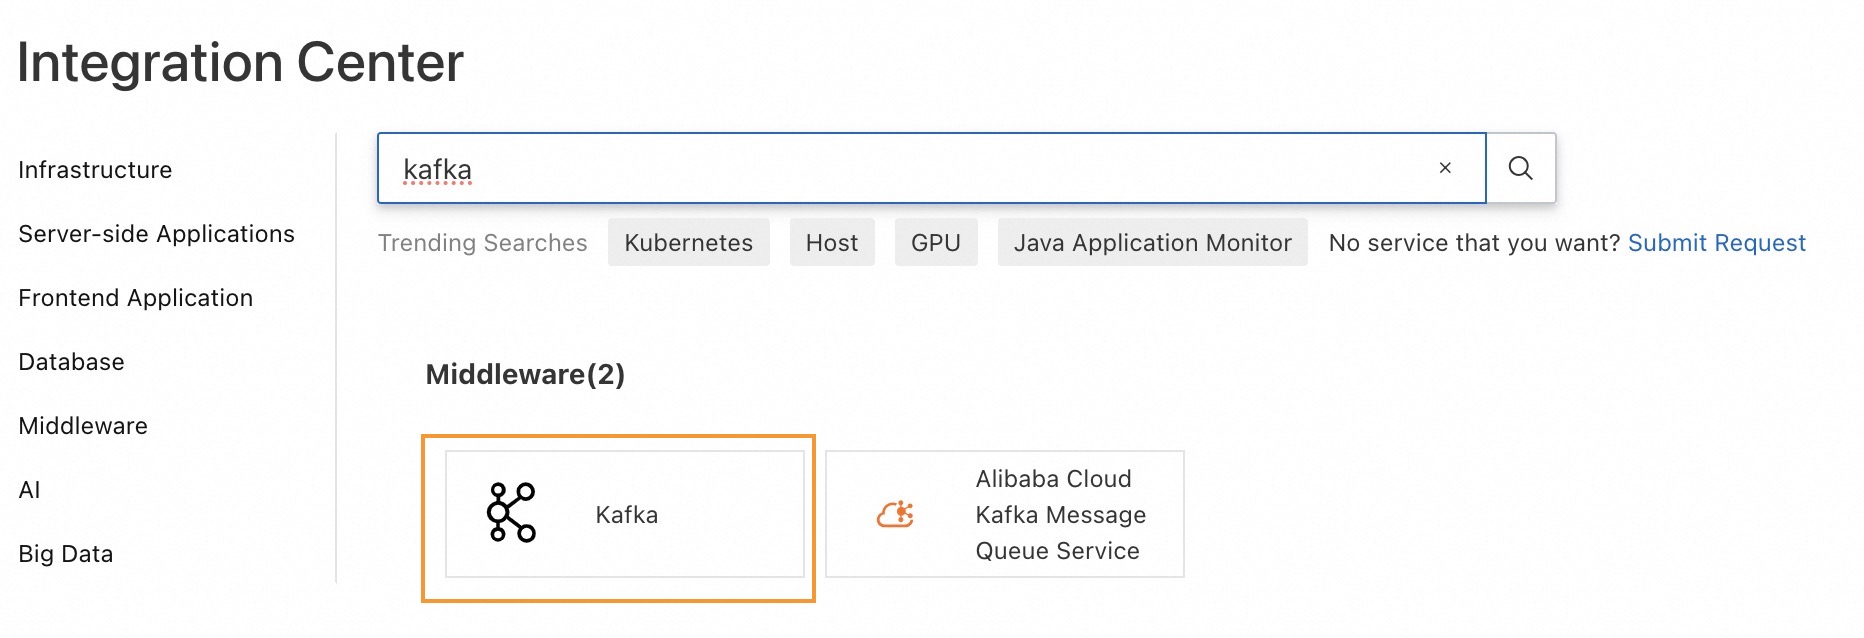Open the Big Data category
1864x638 pixels.
pyautogui.click(x=65, y=554)
